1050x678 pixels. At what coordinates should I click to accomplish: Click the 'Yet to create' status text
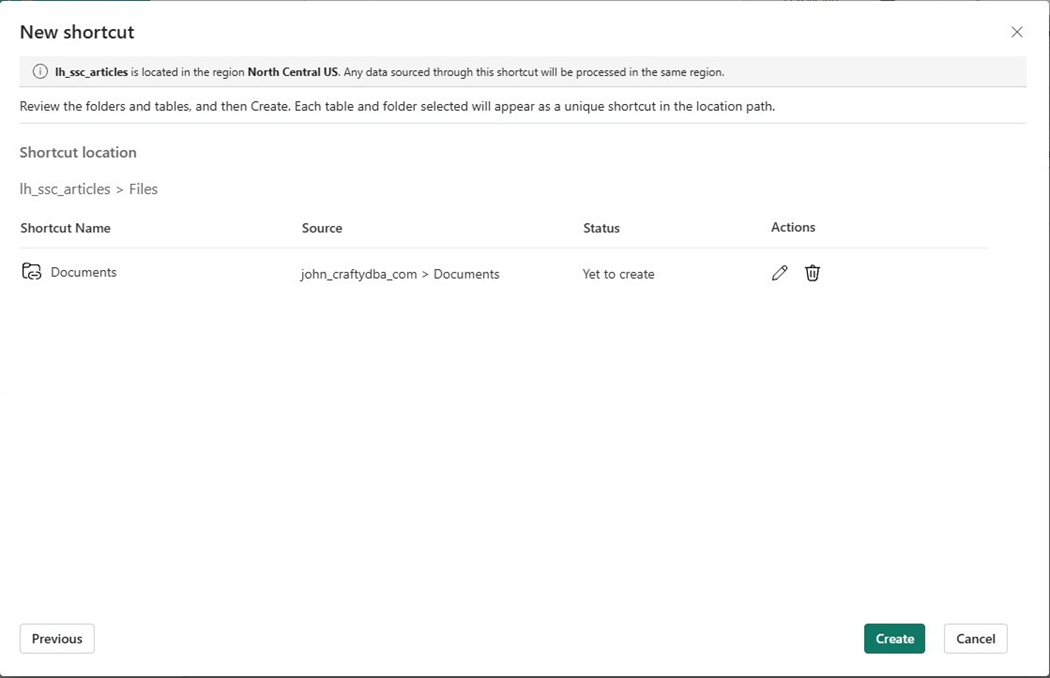(618, 274)
